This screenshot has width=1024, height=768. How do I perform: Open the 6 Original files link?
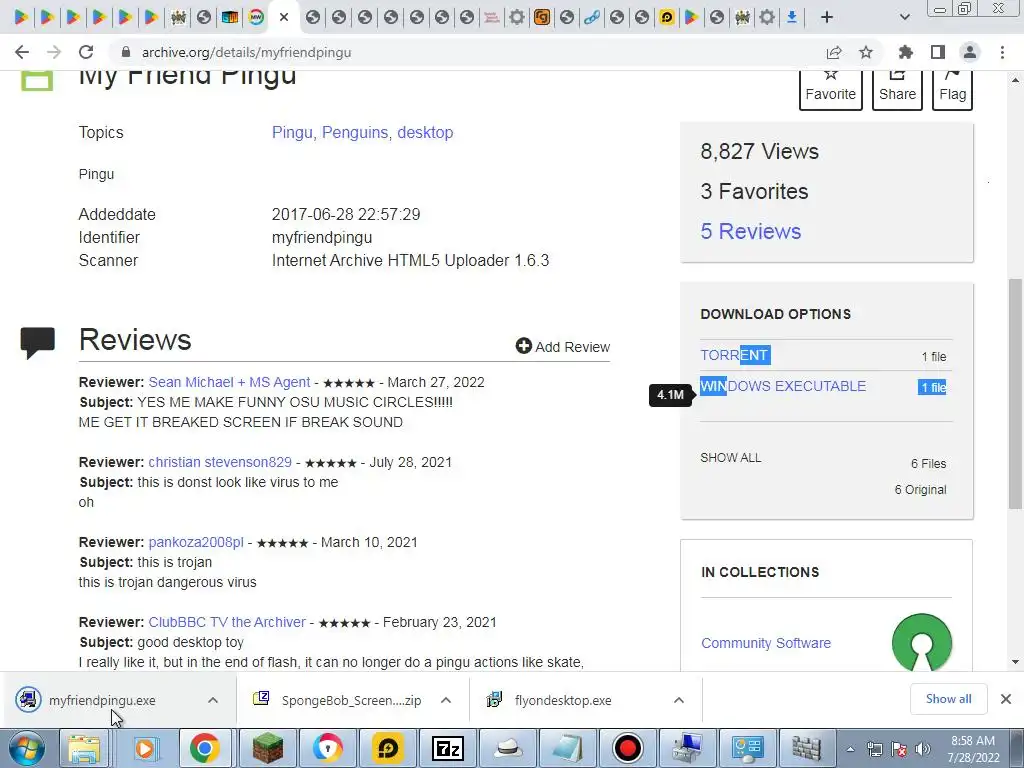click(x=920, y=490)
